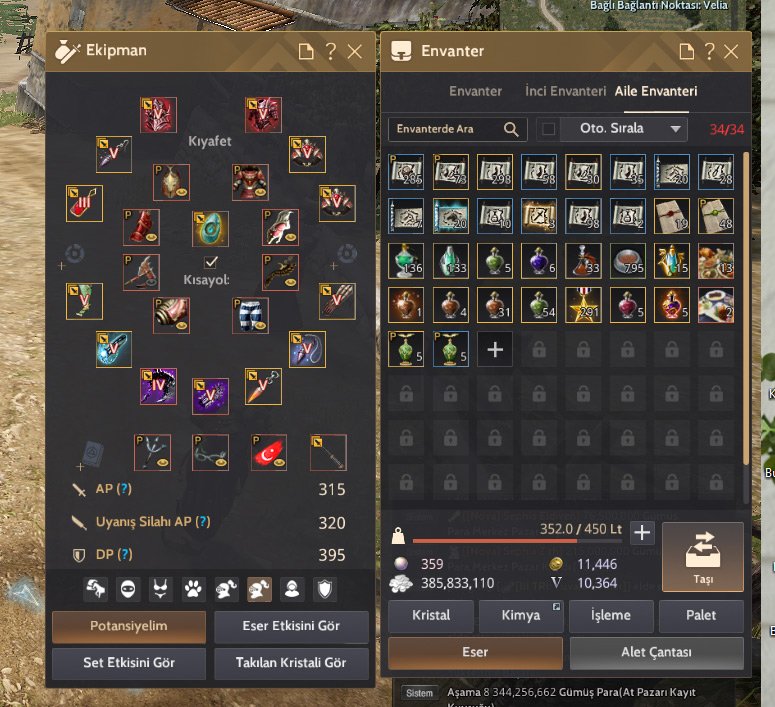Select the ninja mask view icon
This screenshot has width=775, height=707.
(x=128, y=589)
